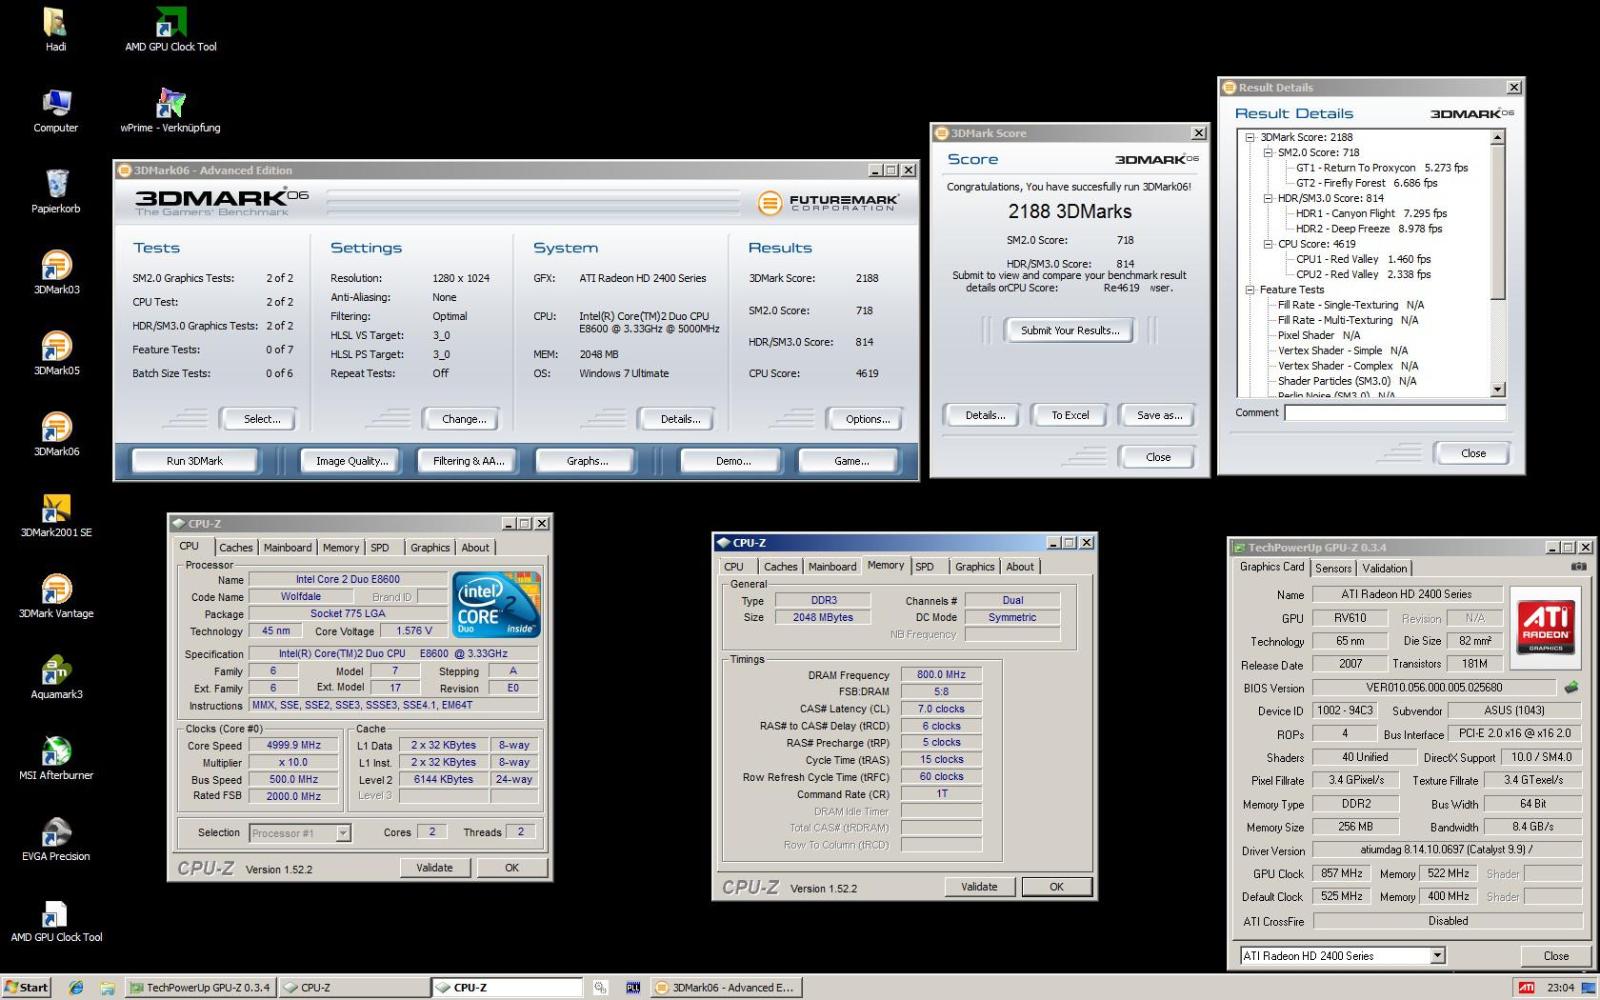Viewport: 1600px width, 1000px height.
Task: Switch to TechPowerUp GPU-Z taskbar item
Action: tap(201, 987)
